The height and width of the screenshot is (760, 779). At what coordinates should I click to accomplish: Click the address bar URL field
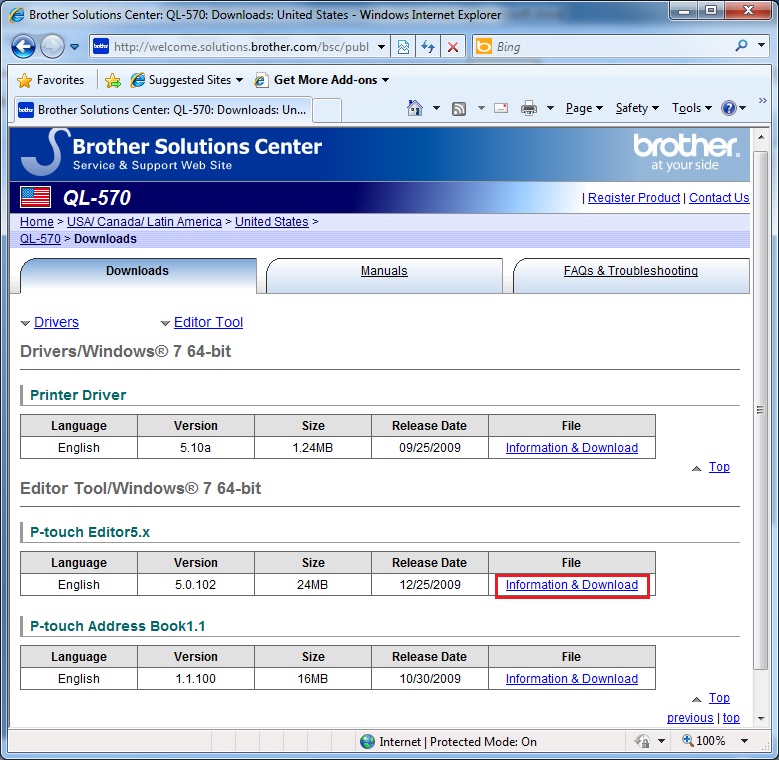coord(236,47)
